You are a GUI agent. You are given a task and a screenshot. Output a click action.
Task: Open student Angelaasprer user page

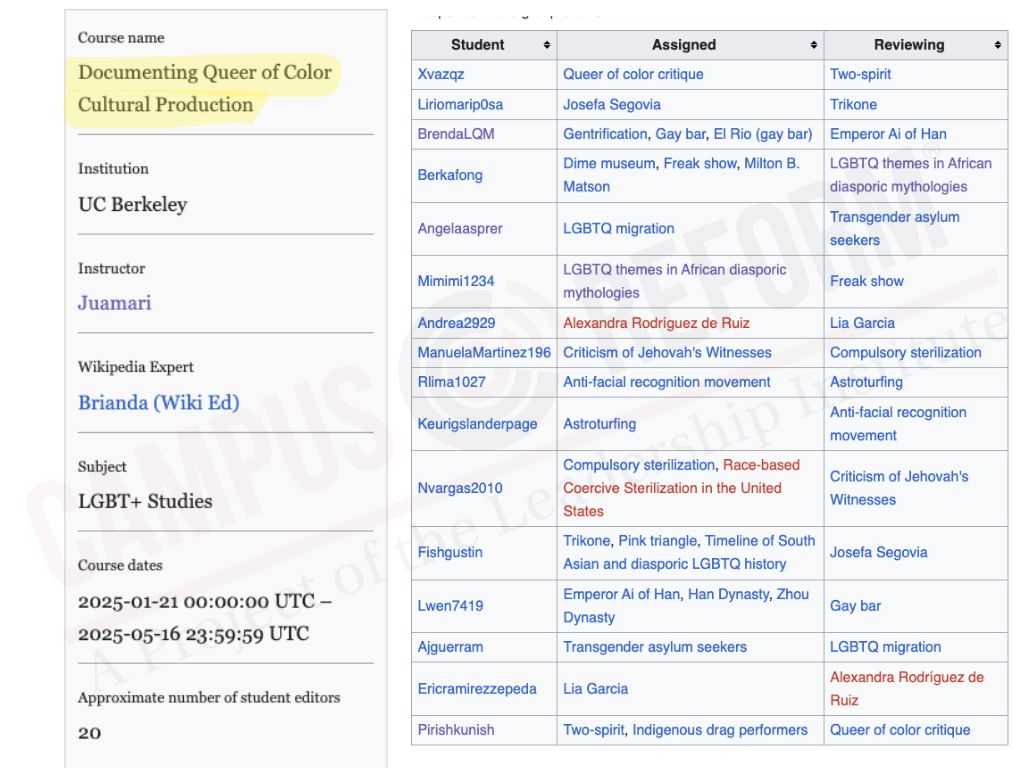pyautogui.click(x=460, y=229)
